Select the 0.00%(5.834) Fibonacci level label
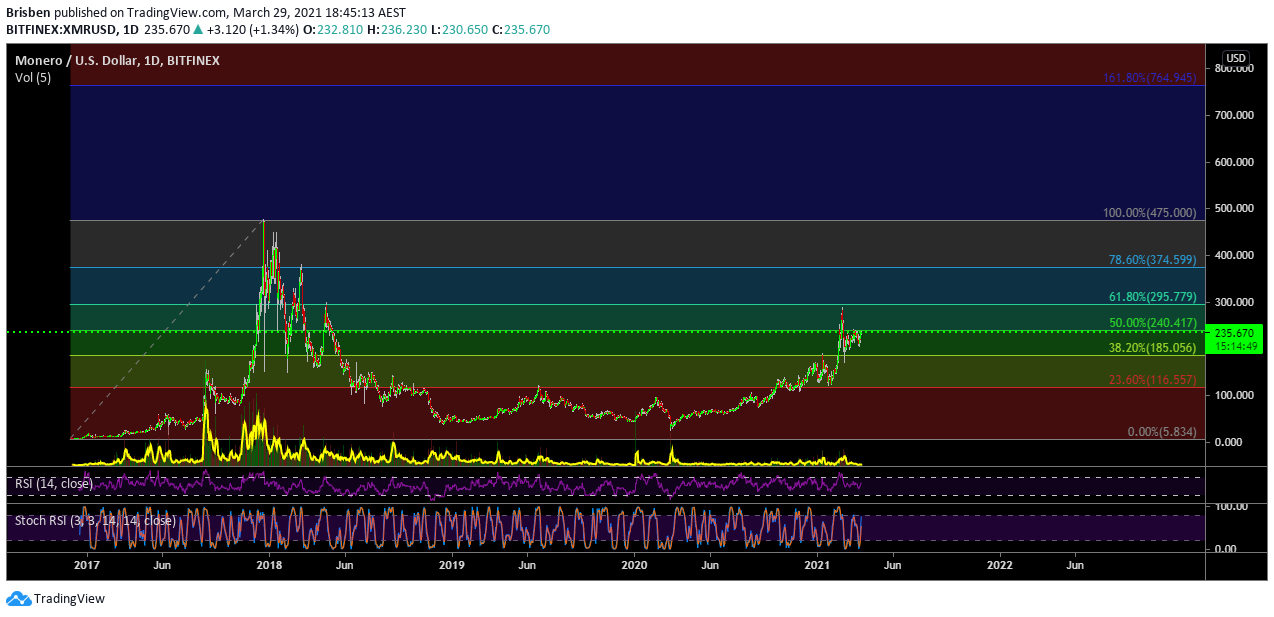Image resolution: width=1274 pixels, height=617 pixels. [x=1162, y=432]
